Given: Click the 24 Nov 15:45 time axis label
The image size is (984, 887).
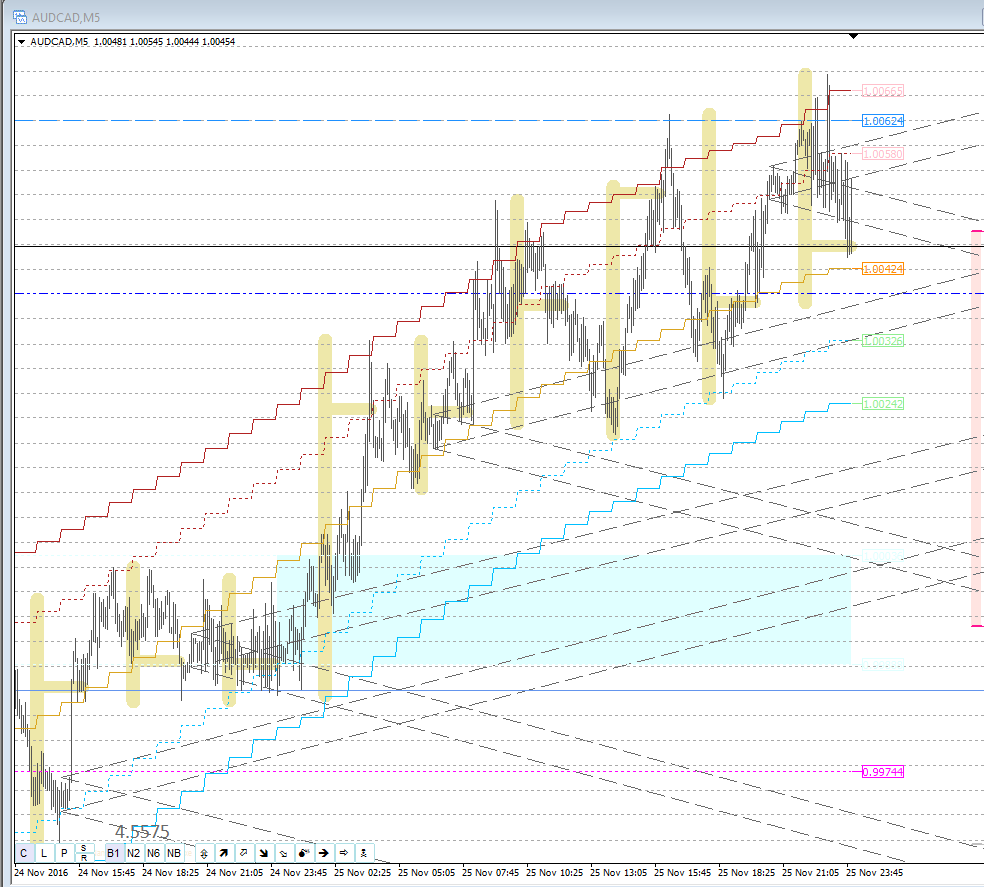Looking at the screenshot, I should [x=106, y=873].
